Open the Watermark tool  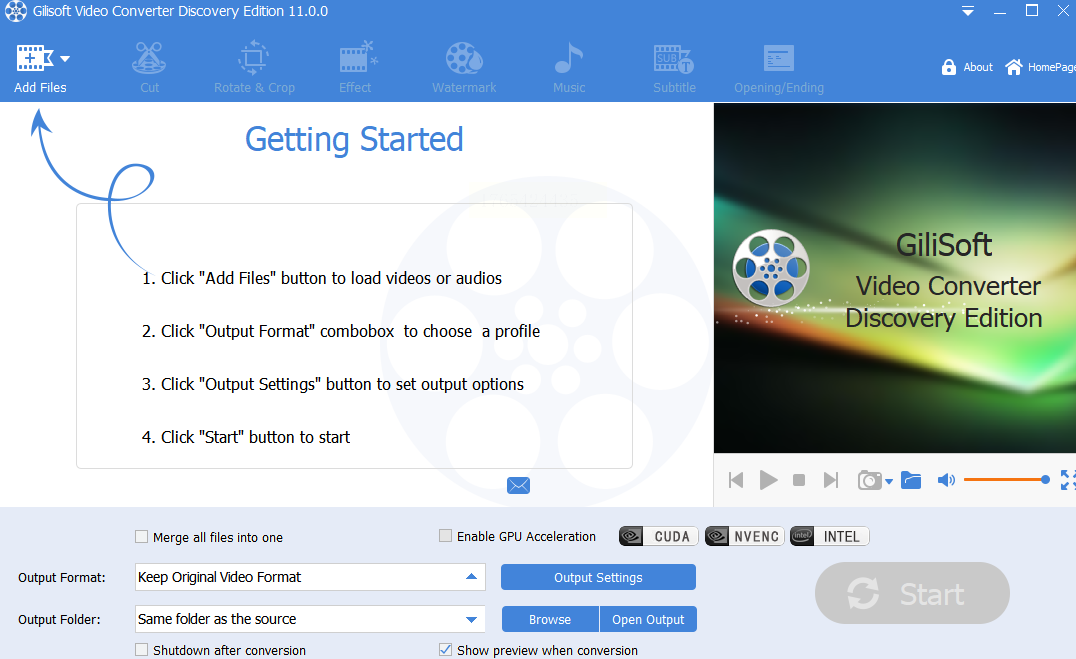tap(464, 67)
